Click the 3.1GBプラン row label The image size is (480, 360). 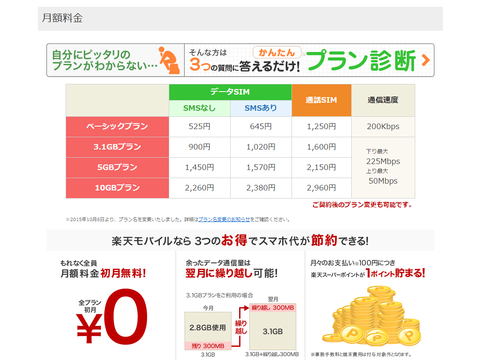pos(117,147)
